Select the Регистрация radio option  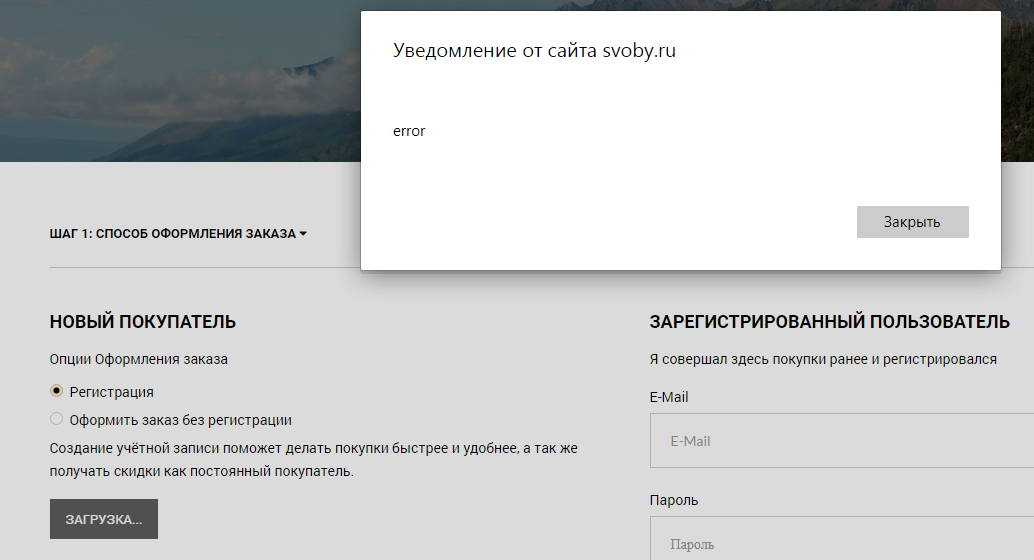click(x=57, y=391)
